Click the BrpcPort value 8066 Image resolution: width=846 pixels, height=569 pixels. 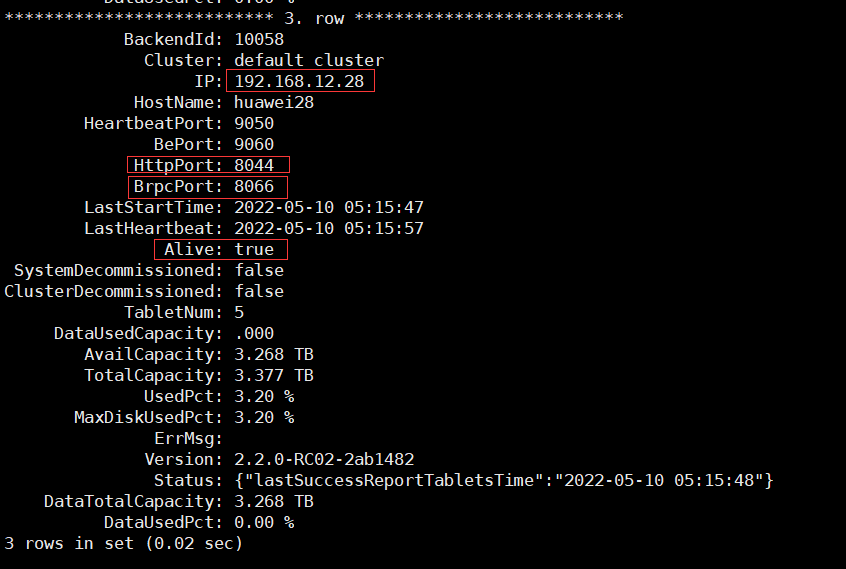tap(254, 187)
